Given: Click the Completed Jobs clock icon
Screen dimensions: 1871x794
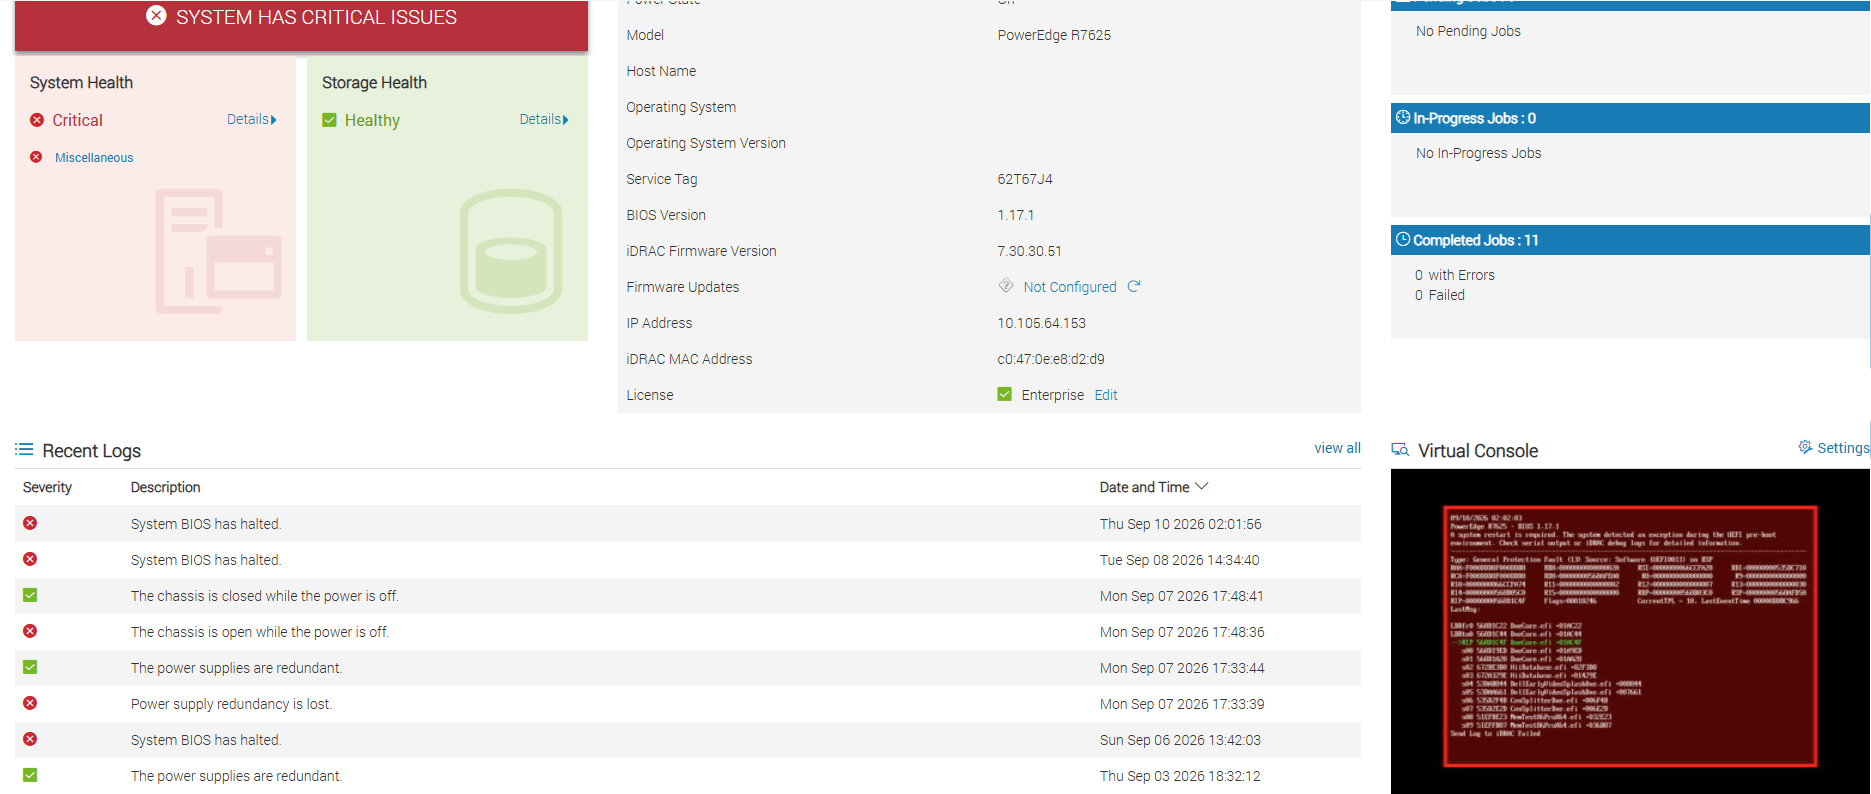Looking at the screenshot, I should click(x=1403, y=239).
